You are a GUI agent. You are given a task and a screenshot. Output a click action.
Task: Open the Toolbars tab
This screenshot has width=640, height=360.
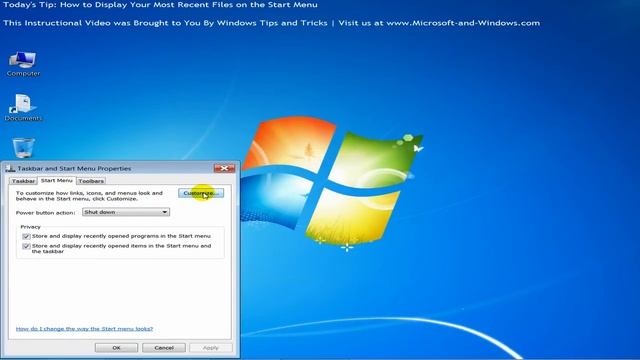pos(91,181)
